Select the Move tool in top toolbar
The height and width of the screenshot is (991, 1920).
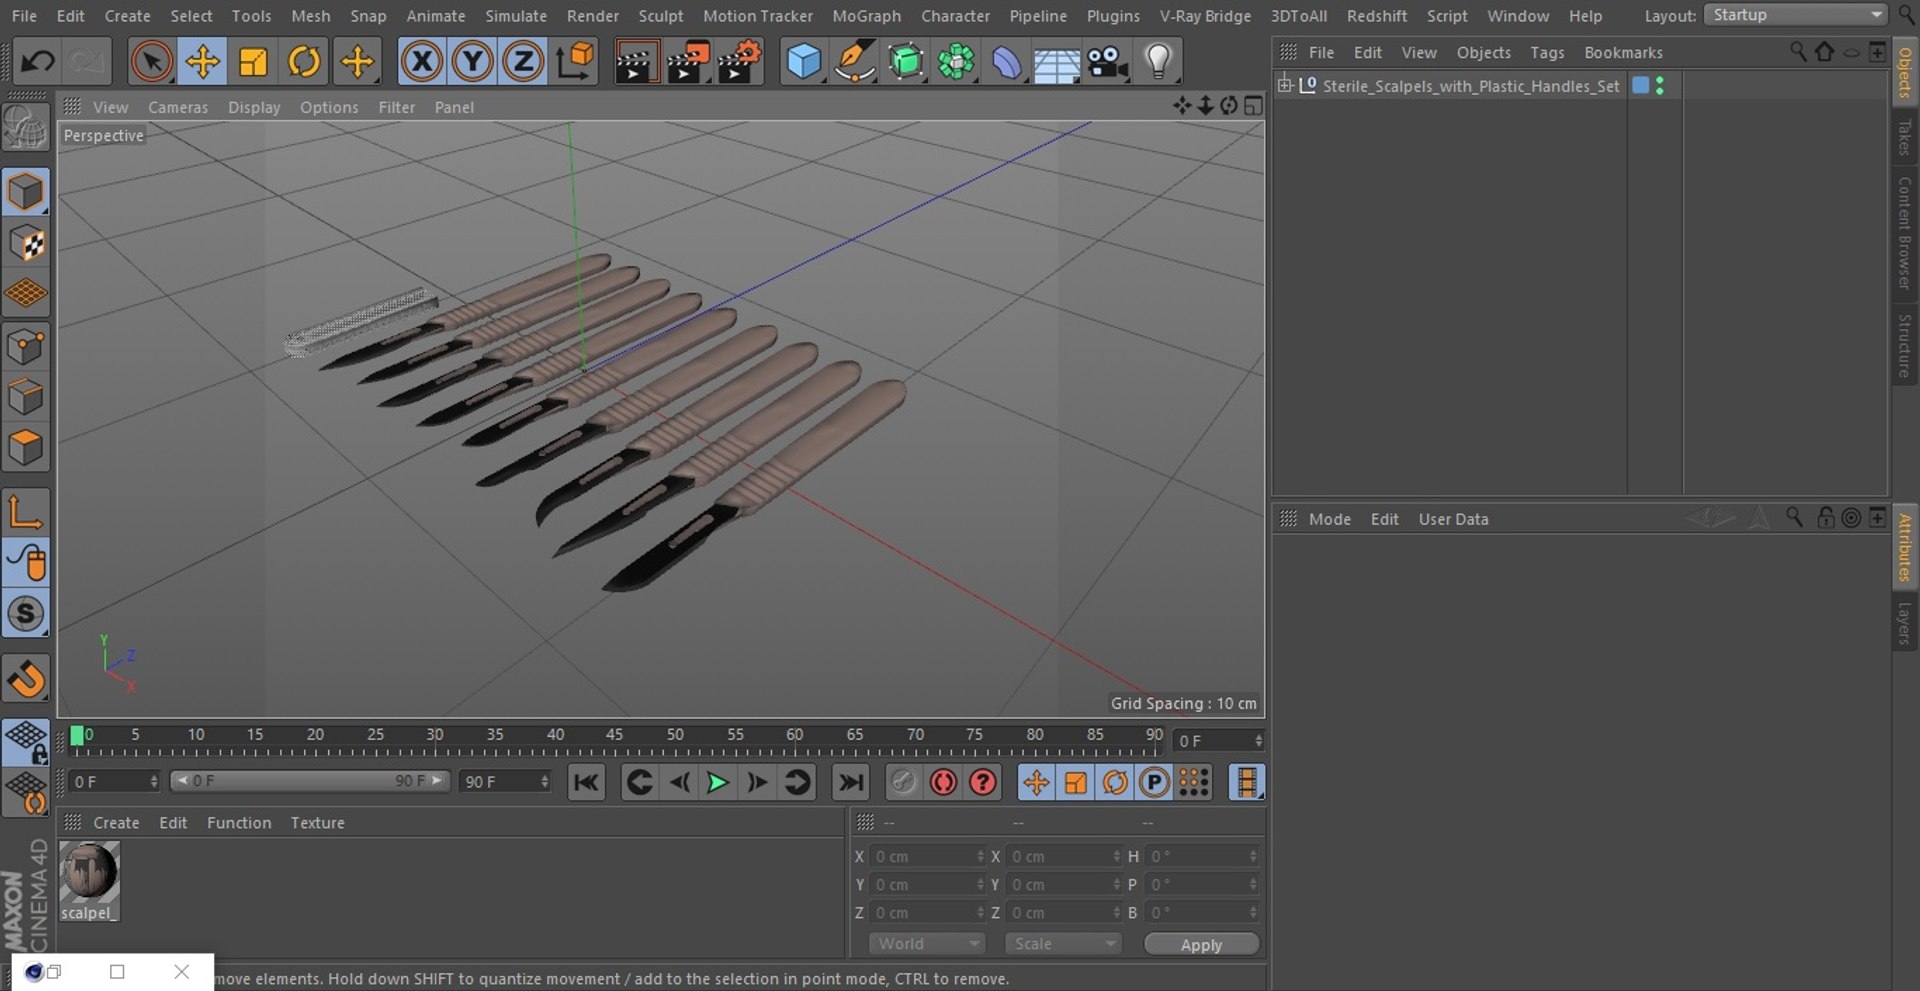pos(202,62)
